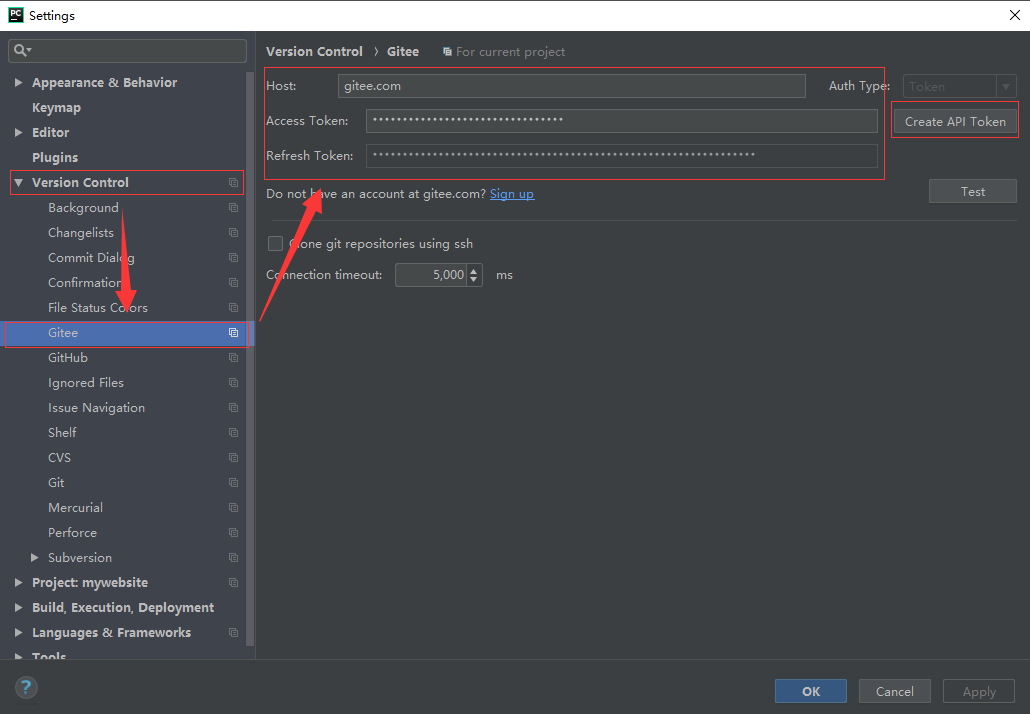This screenshot has width=1030, height=714.
Task: Select Plugins in settings tree
Action: click(x=55, y=157)
